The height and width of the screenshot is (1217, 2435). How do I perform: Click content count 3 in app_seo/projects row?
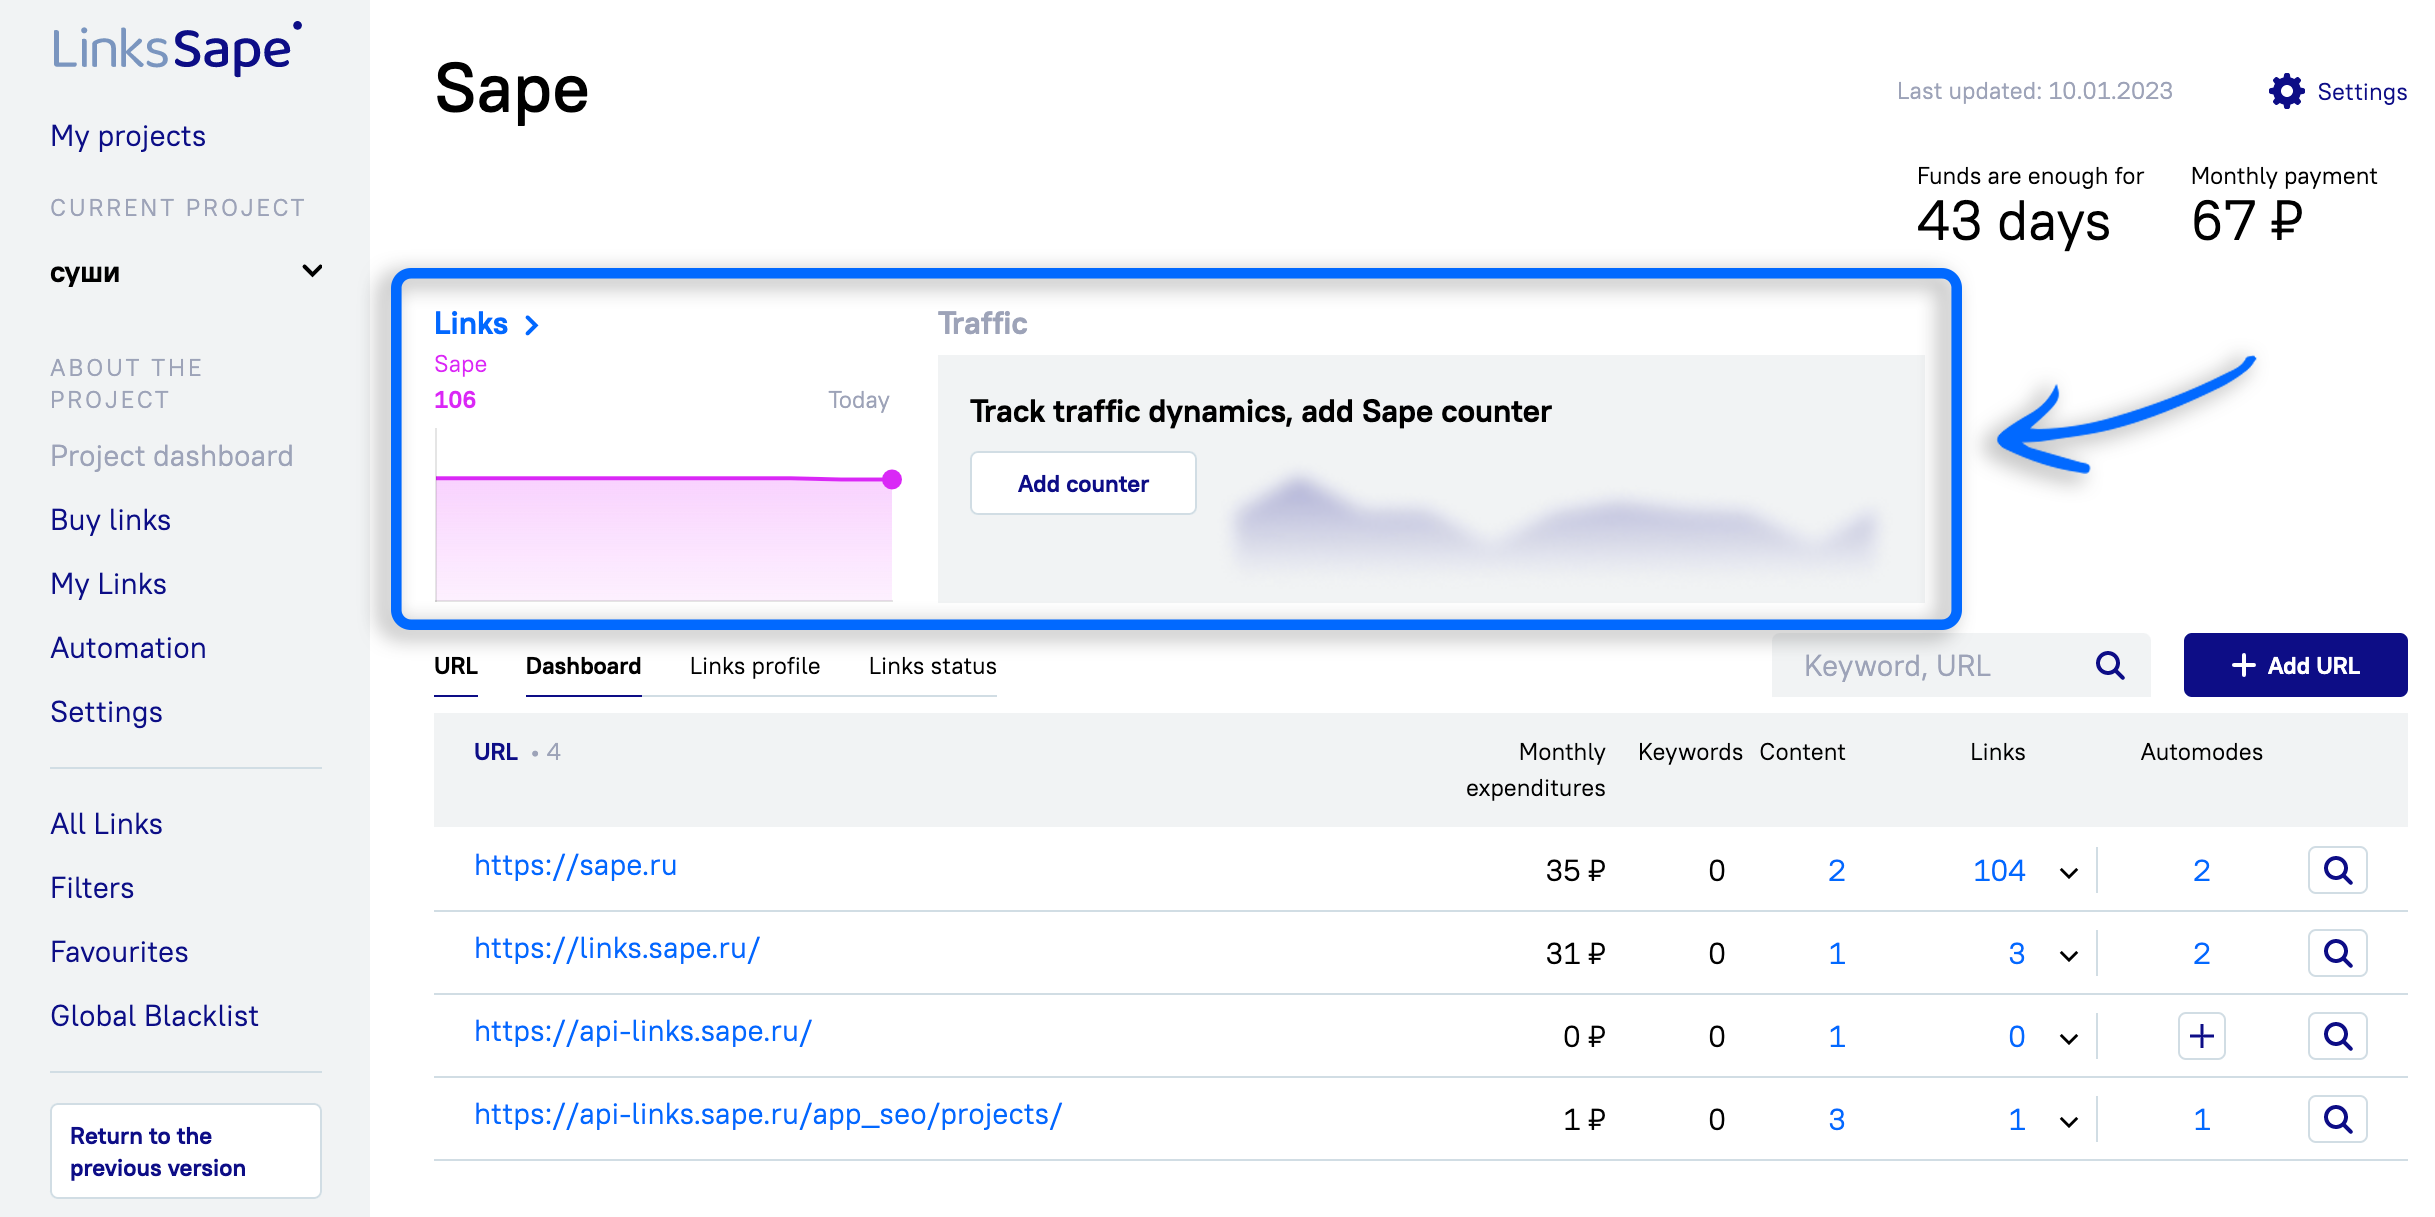[1836, 1119]
